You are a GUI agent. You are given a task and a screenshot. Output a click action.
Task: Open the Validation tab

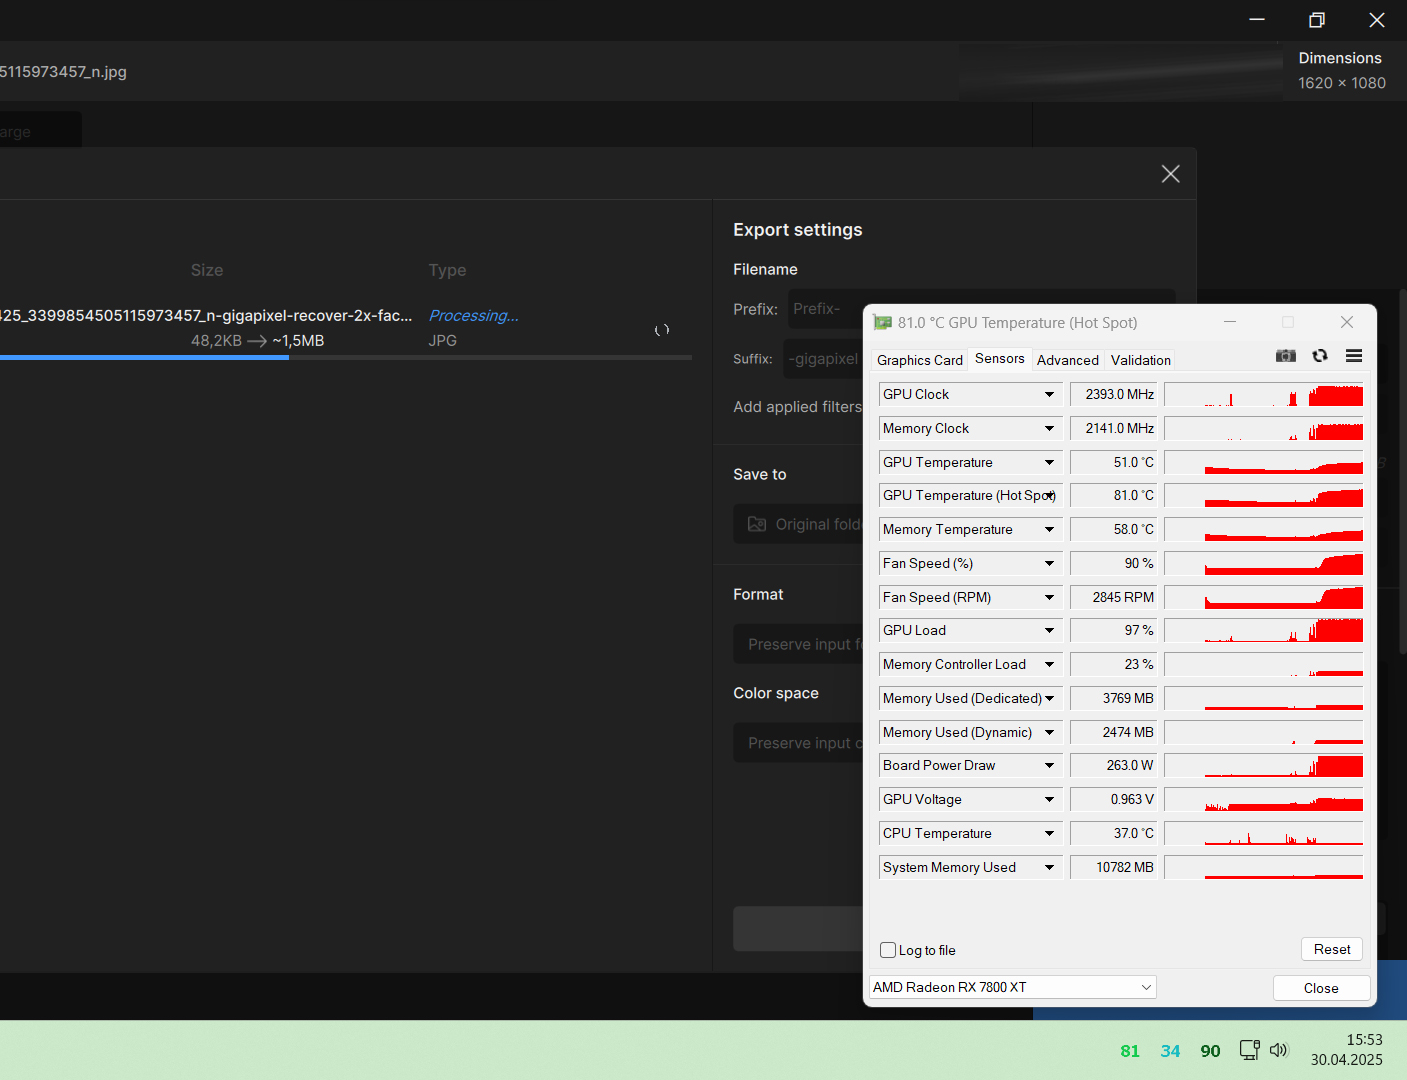pos(1141,360)
